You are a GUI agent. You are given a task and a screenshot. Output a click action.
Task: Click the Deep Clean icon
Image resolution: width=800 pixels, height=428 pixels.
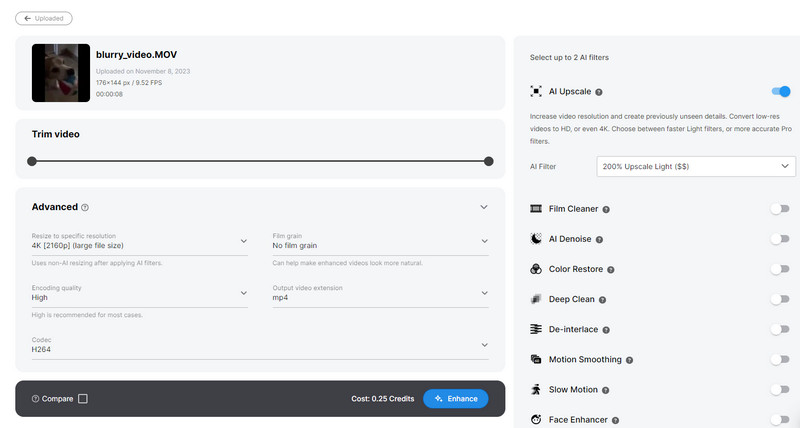click(x=537, y=299)
